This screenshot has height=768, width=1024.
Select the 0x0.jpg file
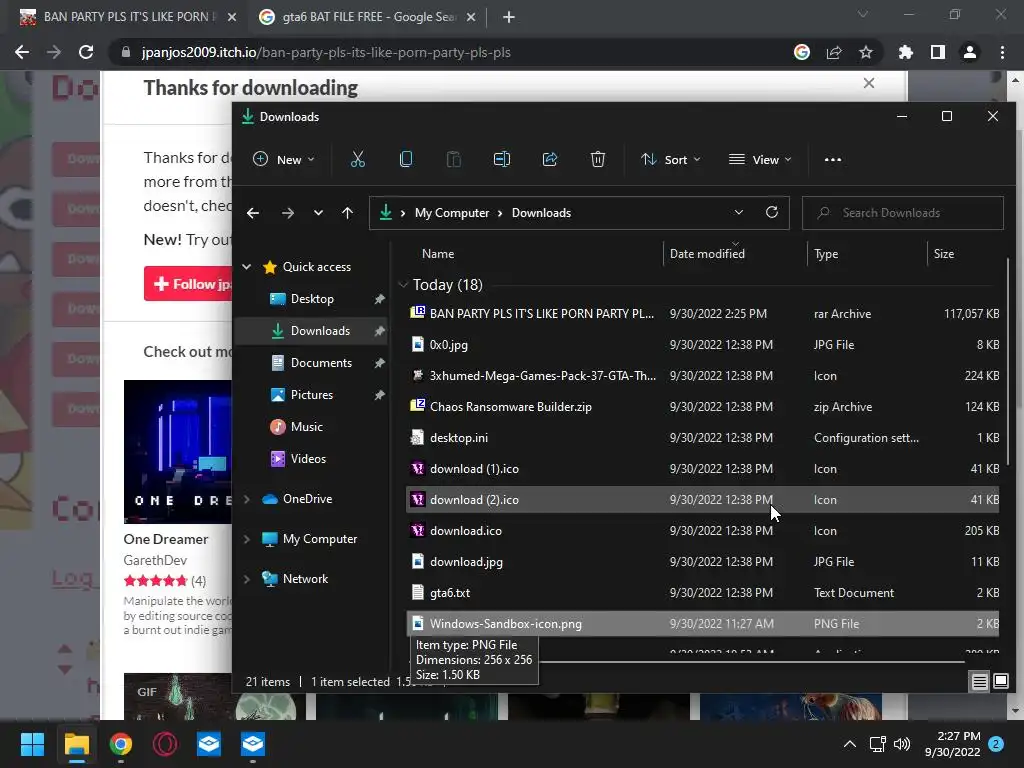click(703, 345)
